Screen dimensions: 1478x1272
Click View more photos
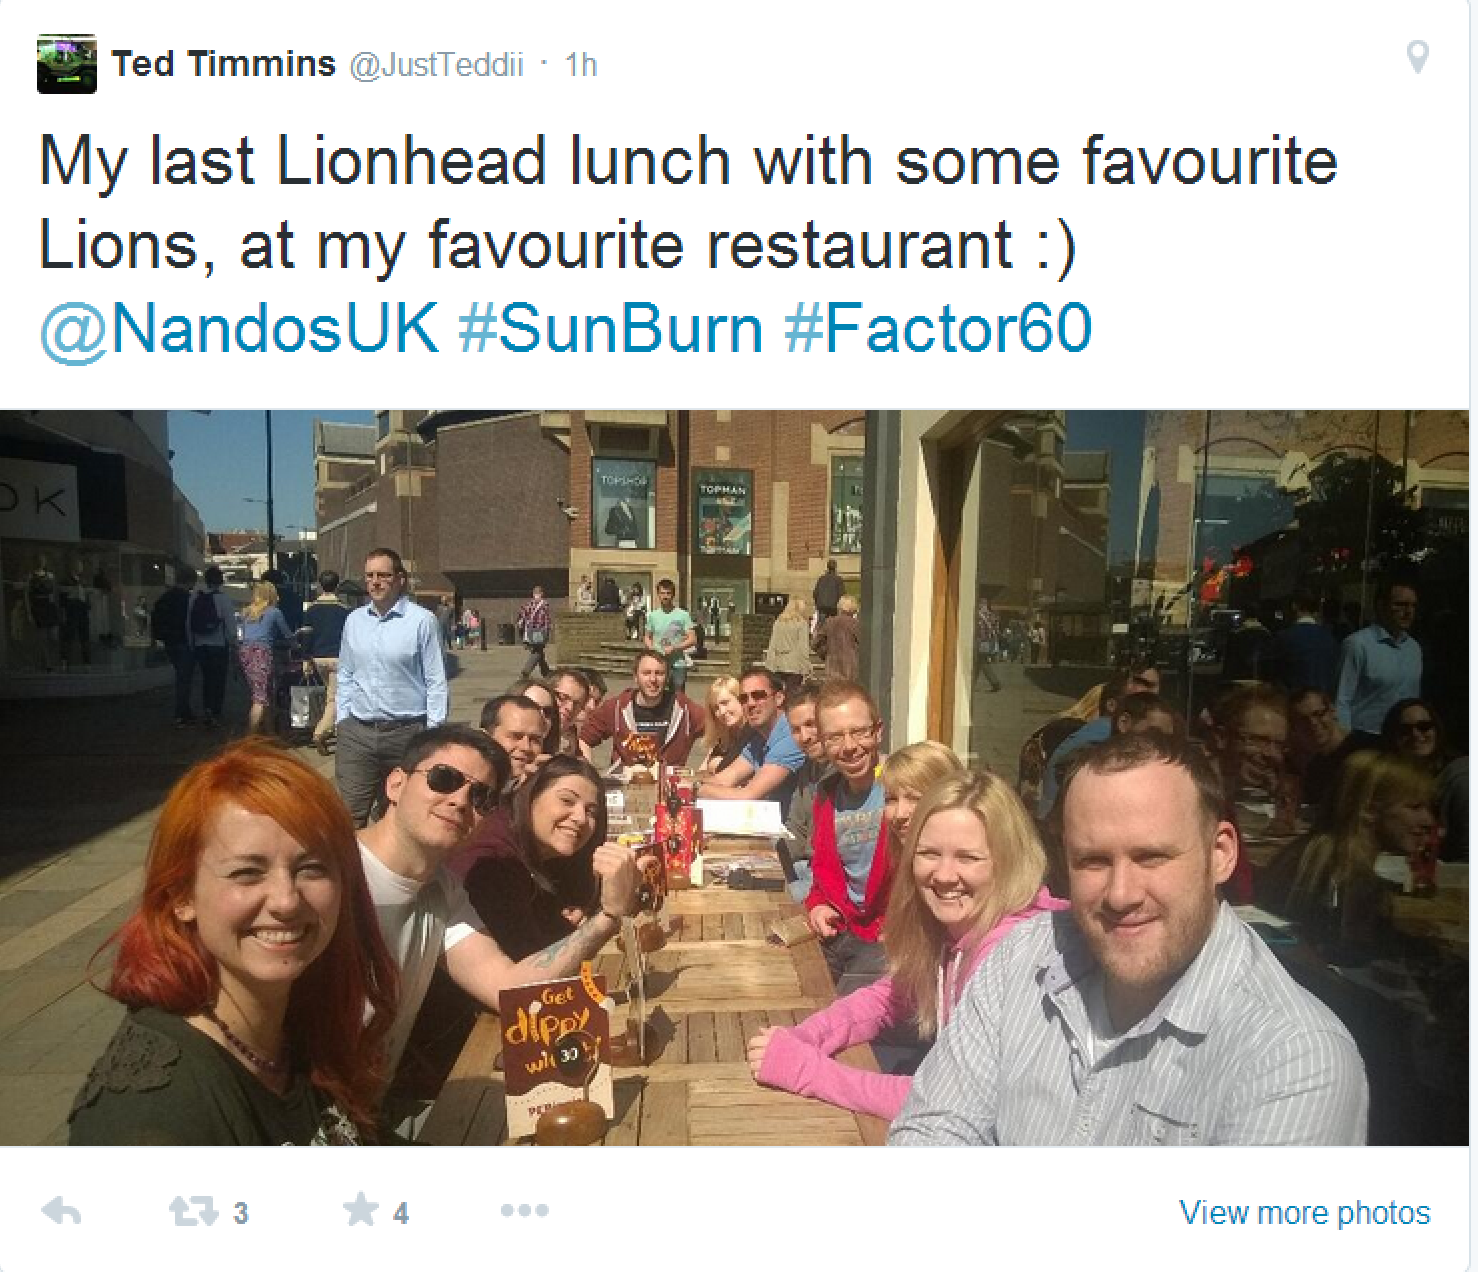pyautogui.click(x=1304, y=1212)
